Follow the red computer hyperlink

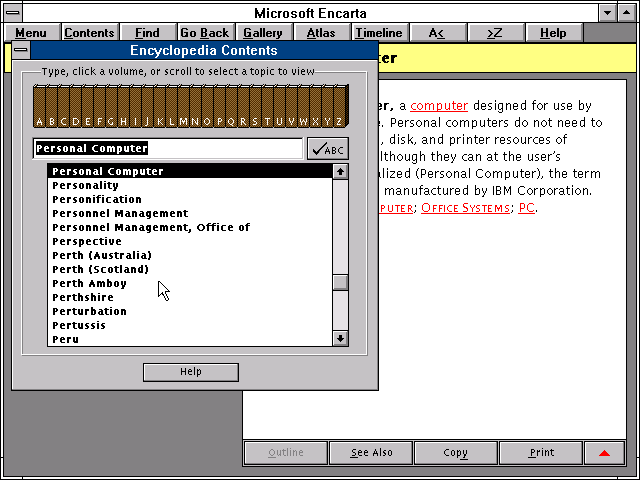(x=439, y=106)
